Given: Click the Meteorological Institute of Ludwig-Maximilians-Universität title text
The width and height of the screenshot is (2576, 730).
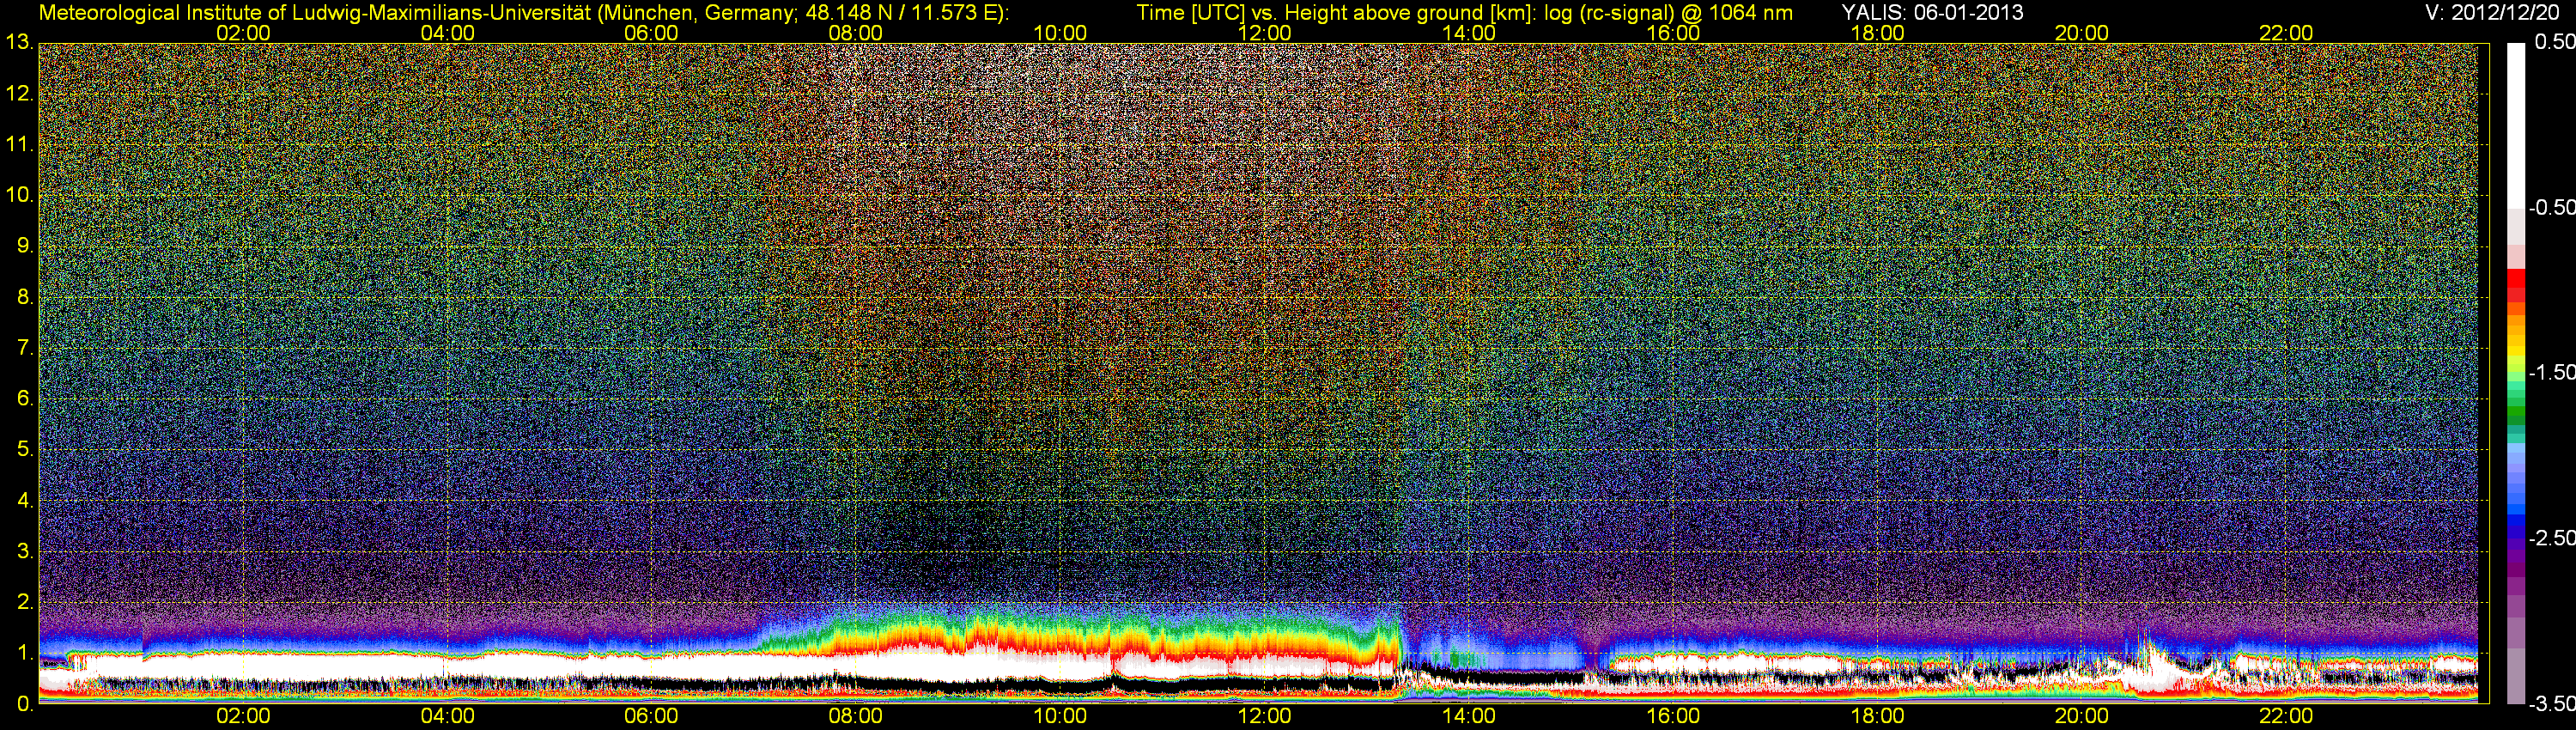Looking at the screenshot, I should click(x=523, y=12).
